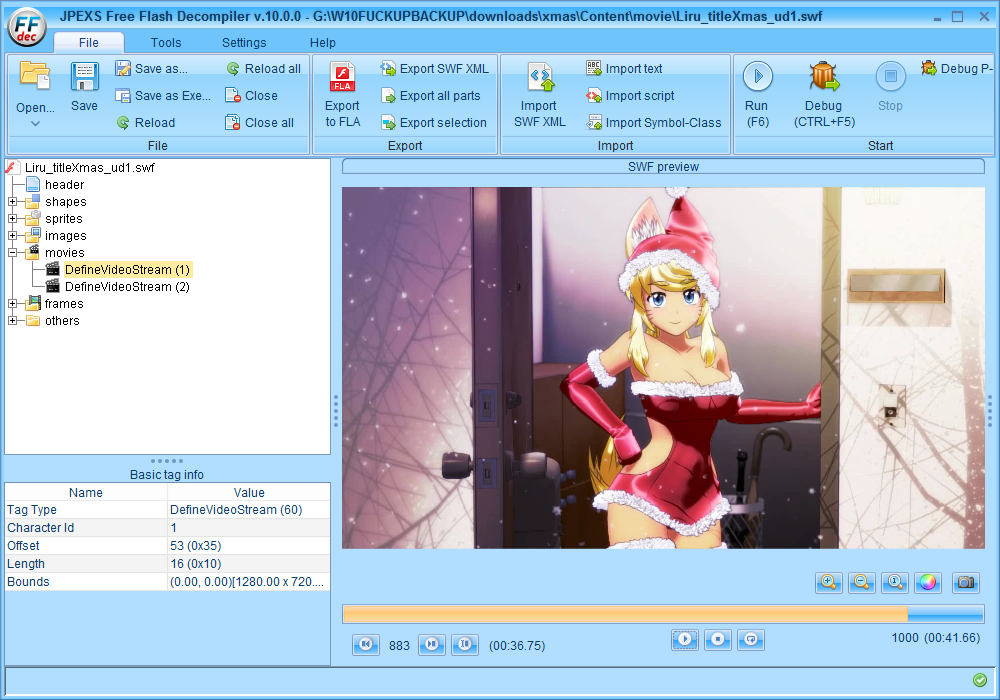Open the Settings ribbon tab
Image resolution: width=1000 pixels, height=700 pixels.
(244, 43)
